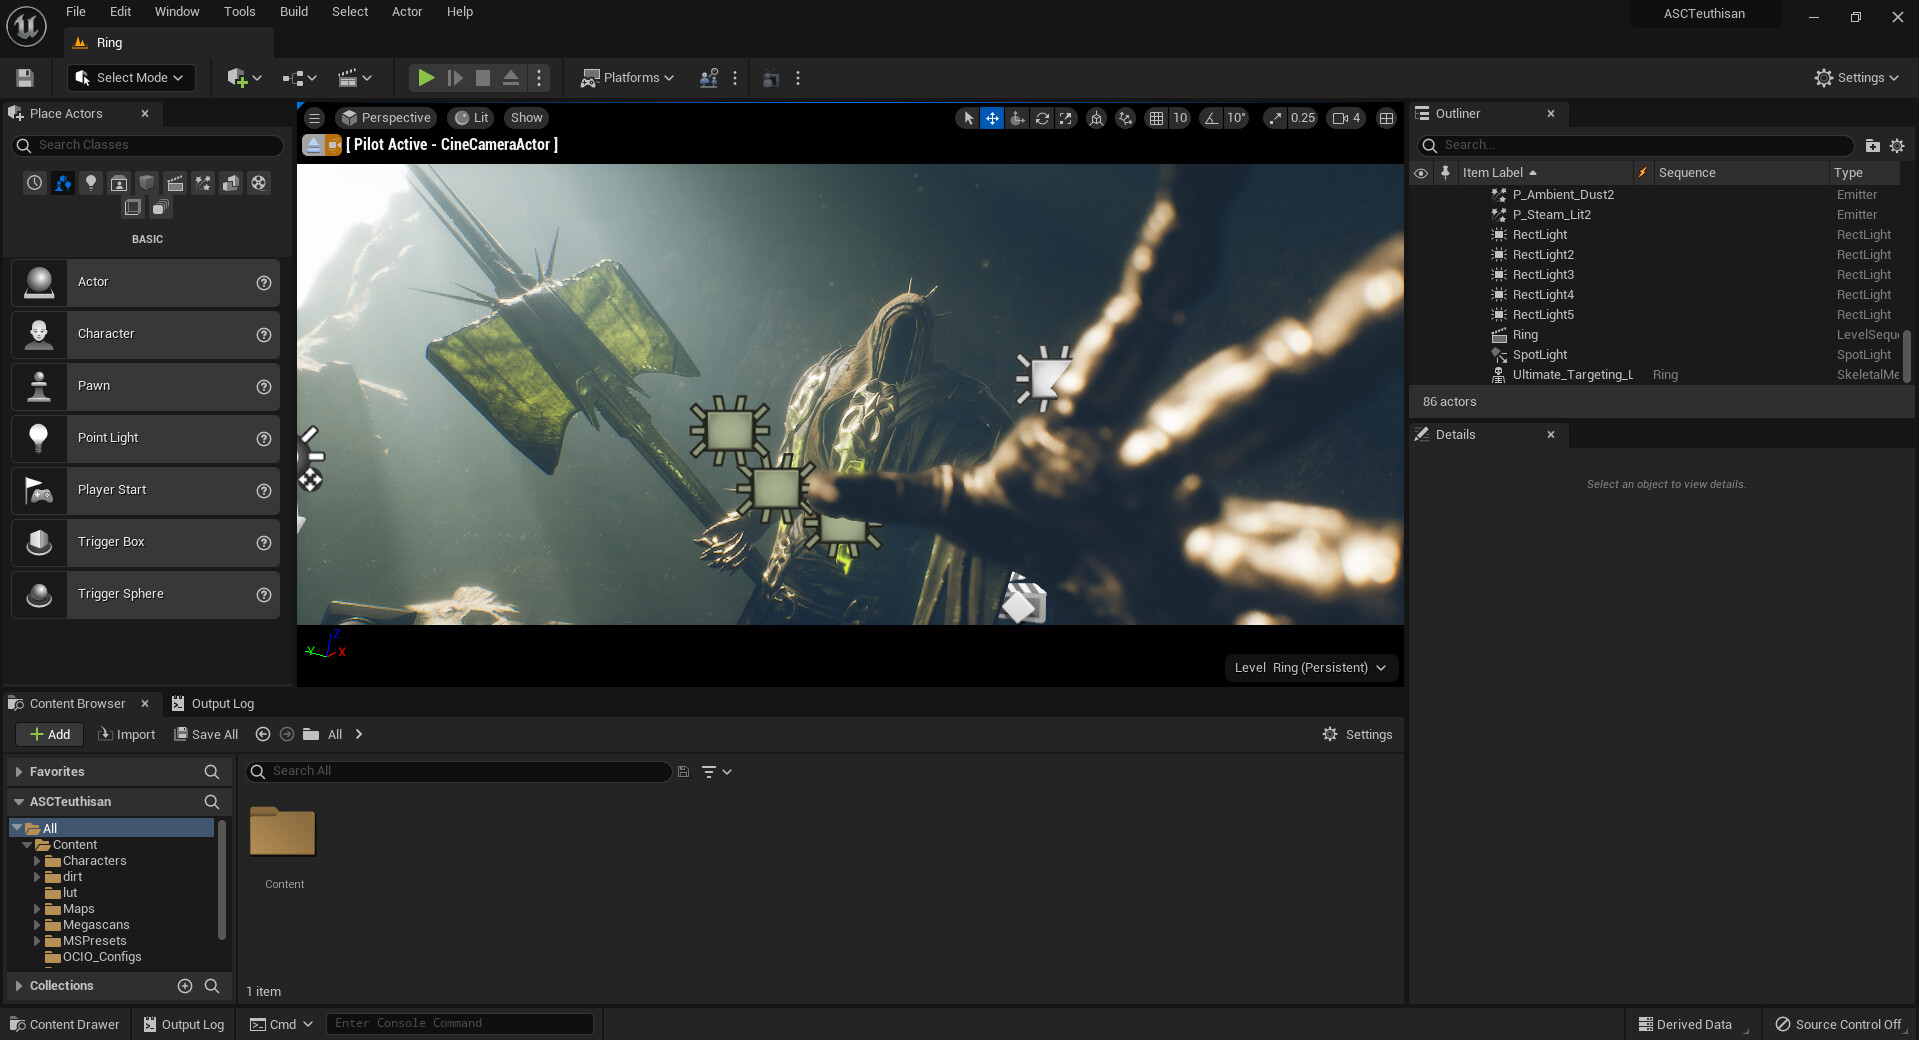Click the Cinematic actor category icon
Viewport: 1919px width, 1040px height.
(x=175, y=183)
